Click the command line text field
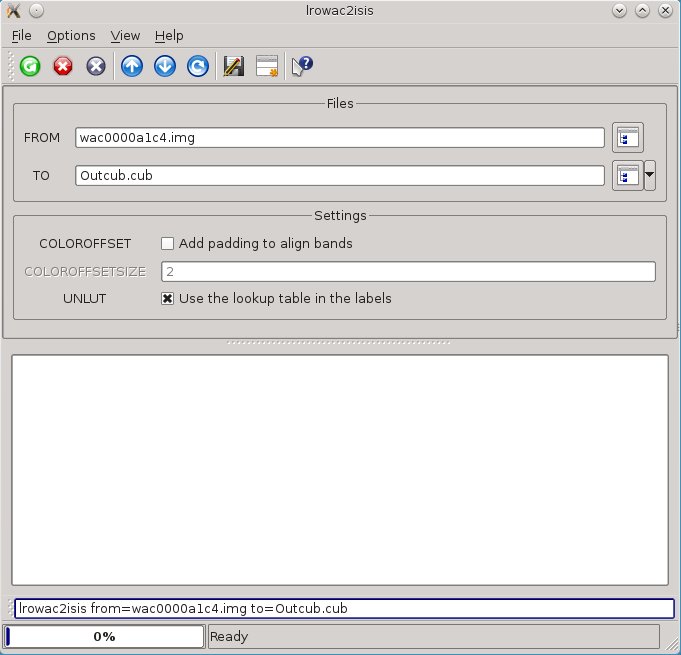681x655 pixels. (344, 608)
